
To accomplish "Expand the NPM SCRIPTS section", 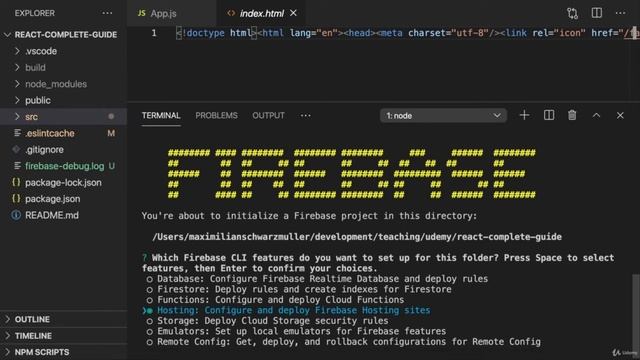I will 7,352.
